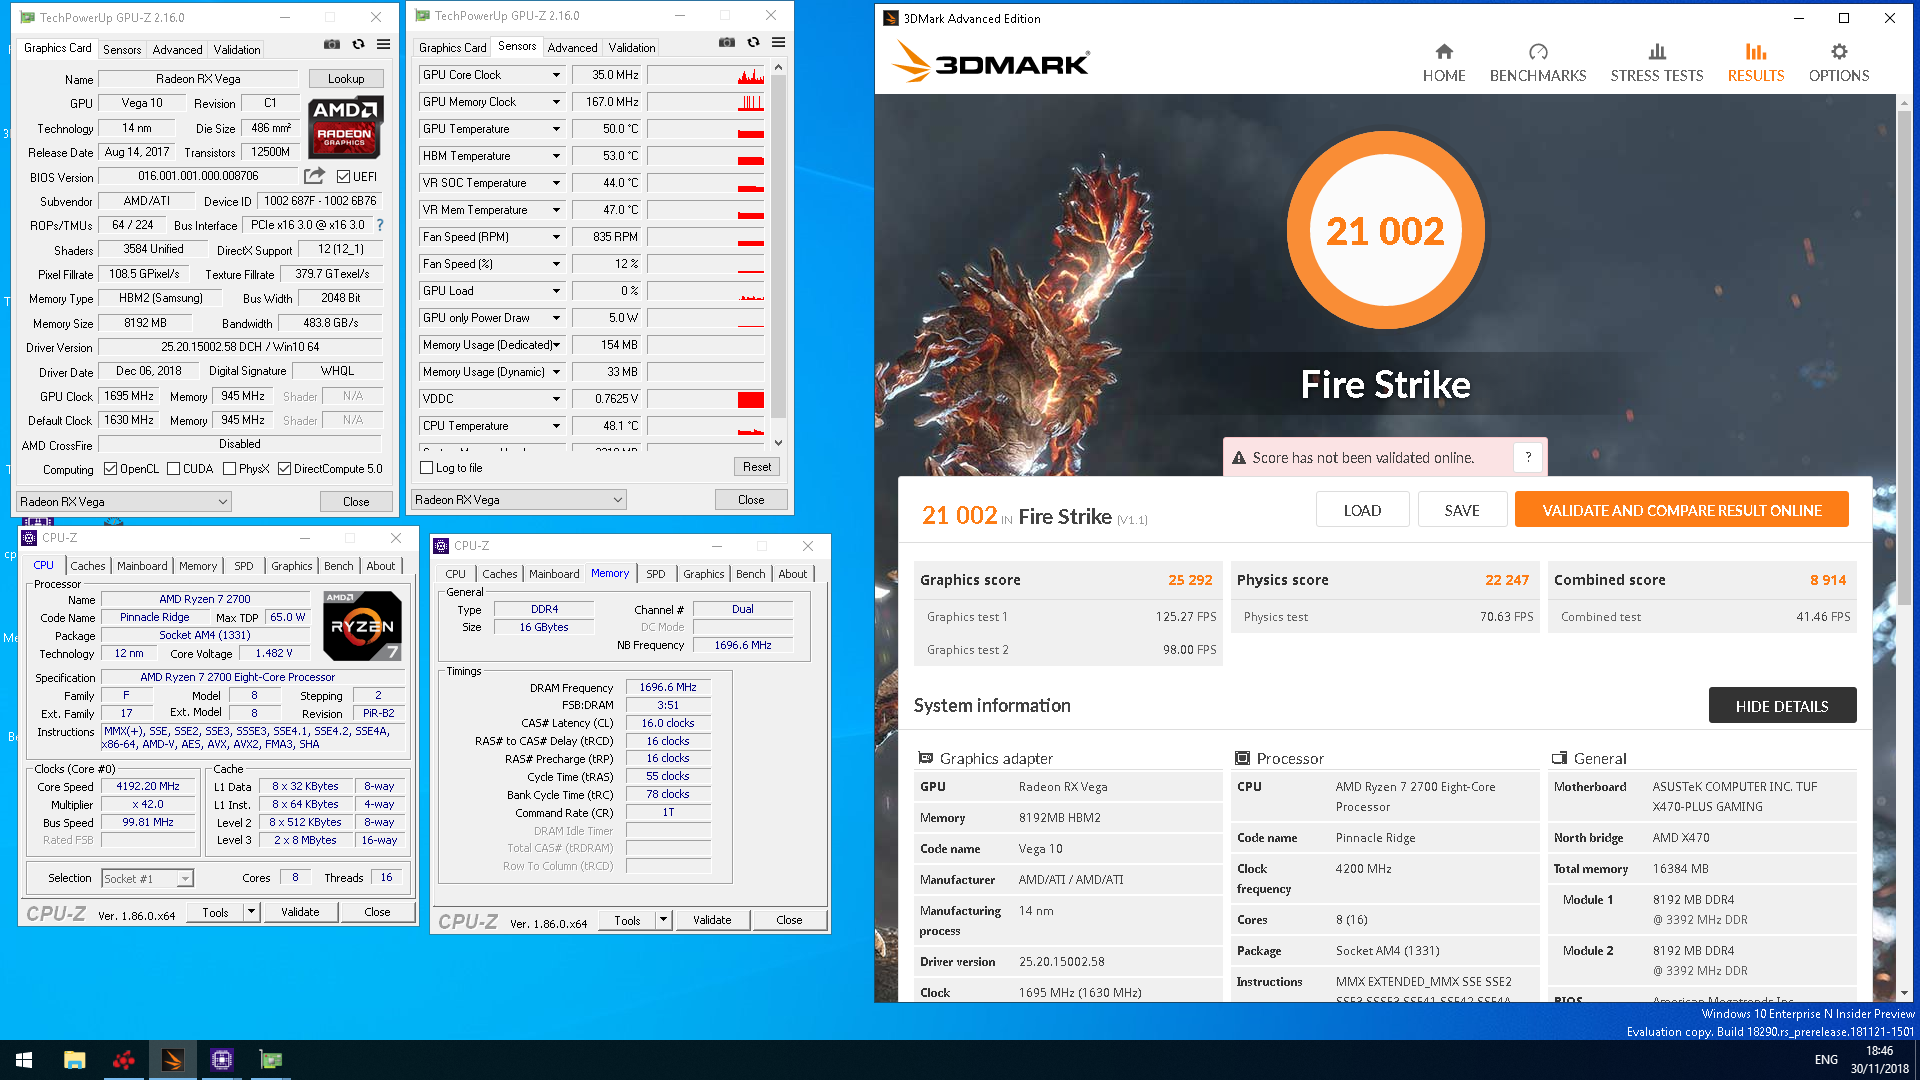Open Bench tab in right CPU-Z window
1920x1080 pixels.
coord(751,574)
